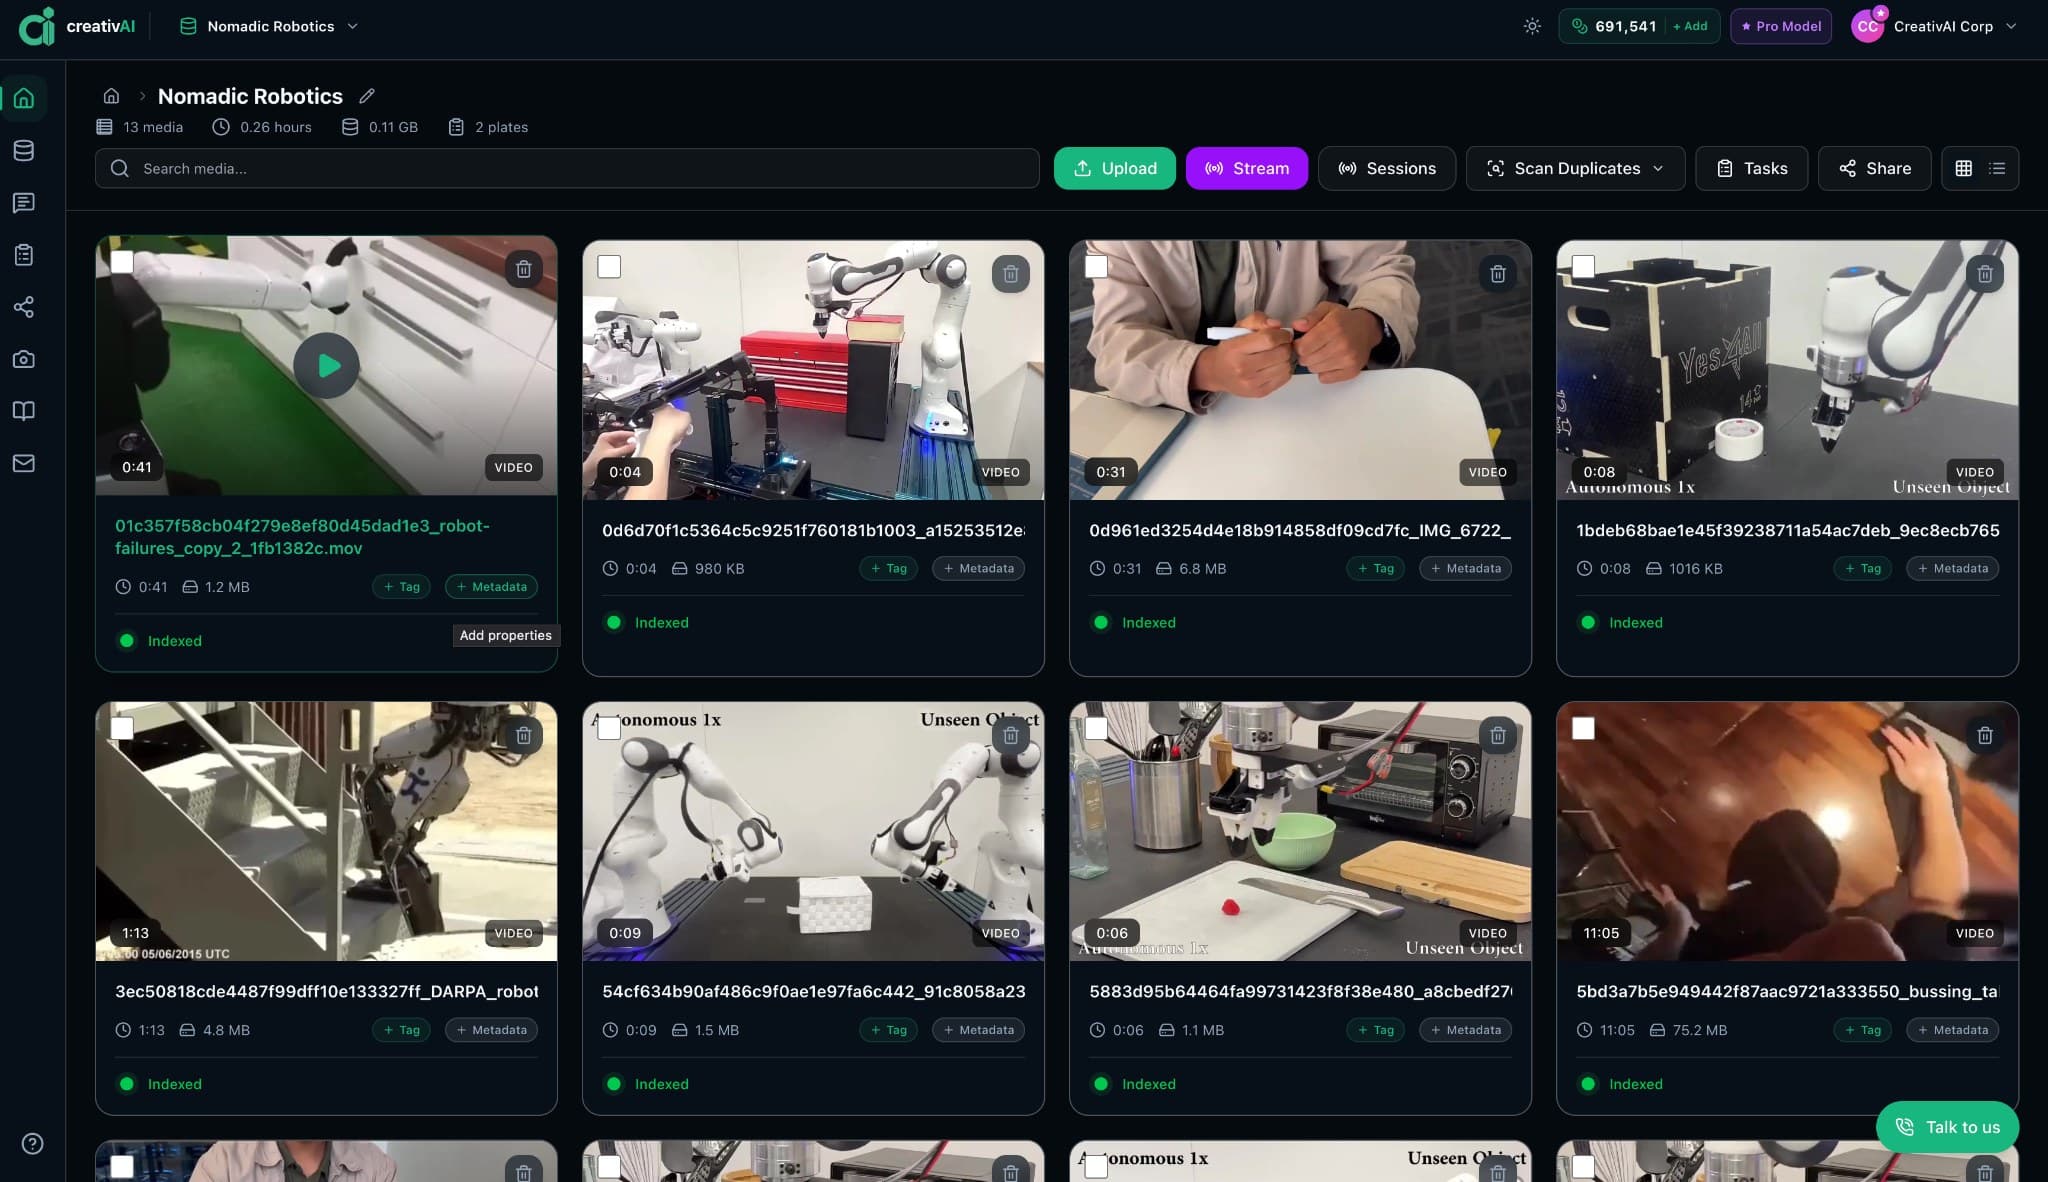Expand the CreativAI Corp account menu
Screen dimensions: 2048x1182
click(x=1935, y=26)
